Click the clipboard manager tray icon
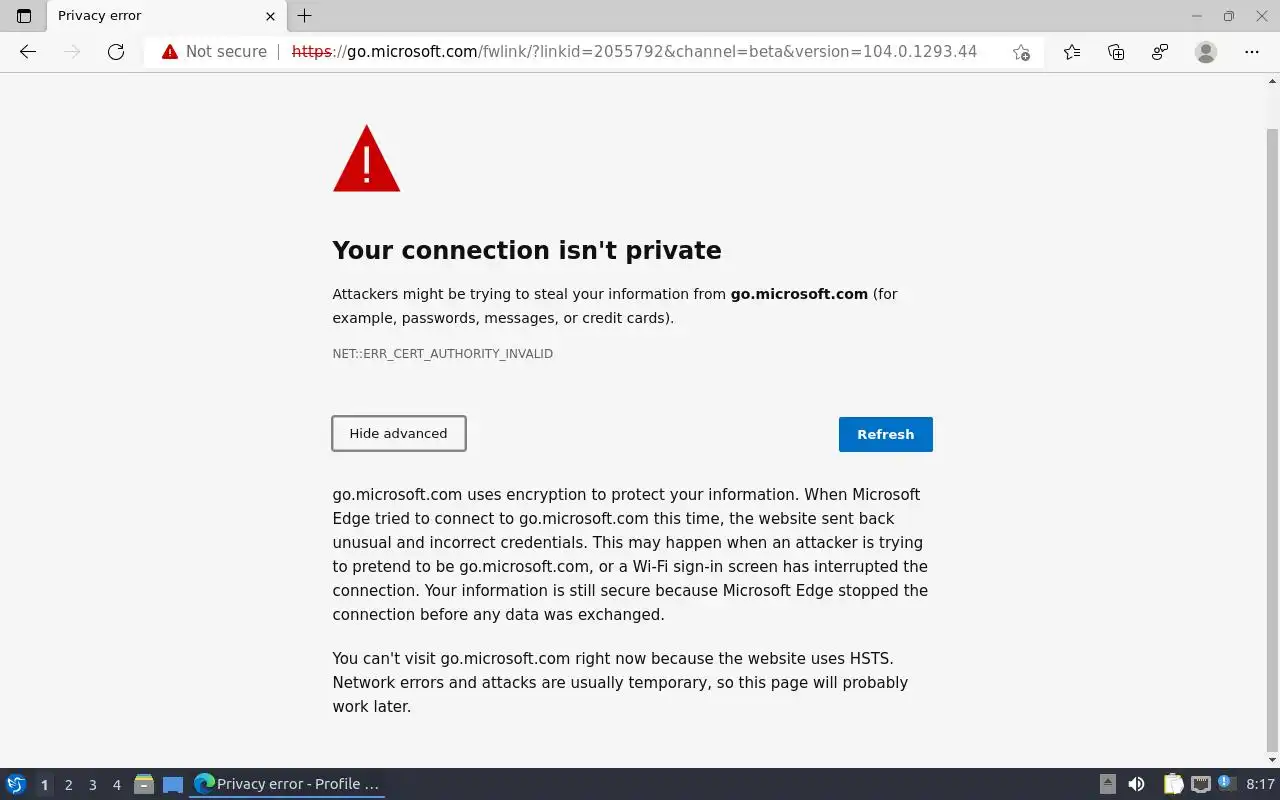 click(1173, 784)
